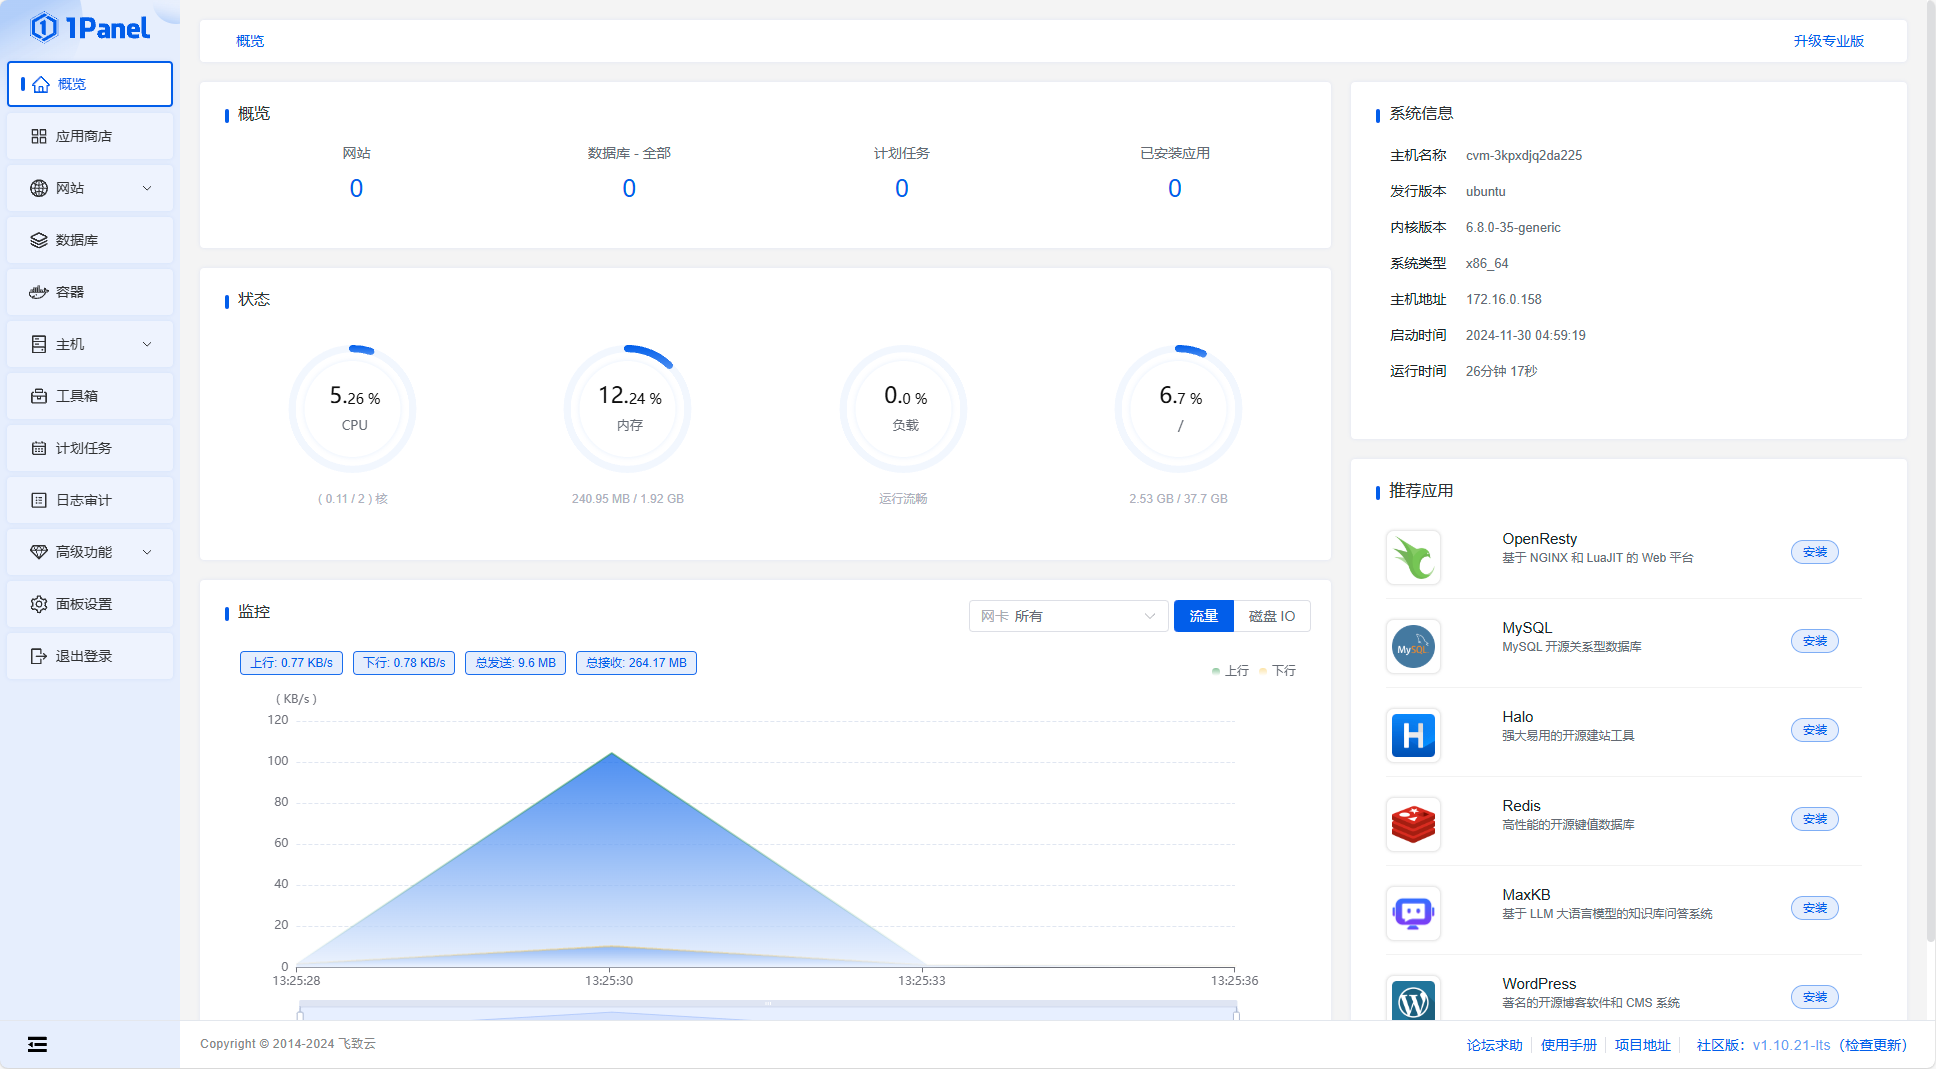Screen dimensions: 1936x1069
Task: Expand the 主机 sidebar submenu chevron
Action: click(x=147, y=344)
